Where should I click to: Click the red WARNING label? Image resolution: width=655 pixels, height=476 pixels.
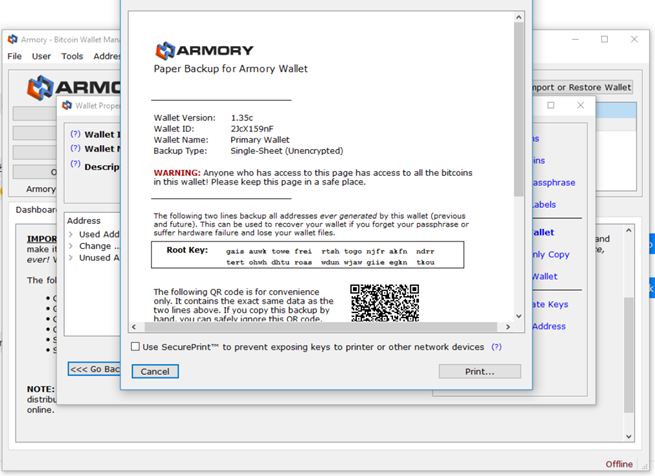177,173
